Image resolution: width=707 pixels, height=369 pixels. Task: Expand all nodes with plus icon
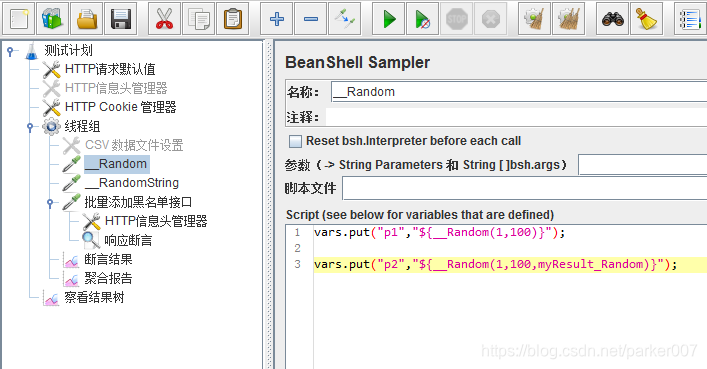click(276, 19)
